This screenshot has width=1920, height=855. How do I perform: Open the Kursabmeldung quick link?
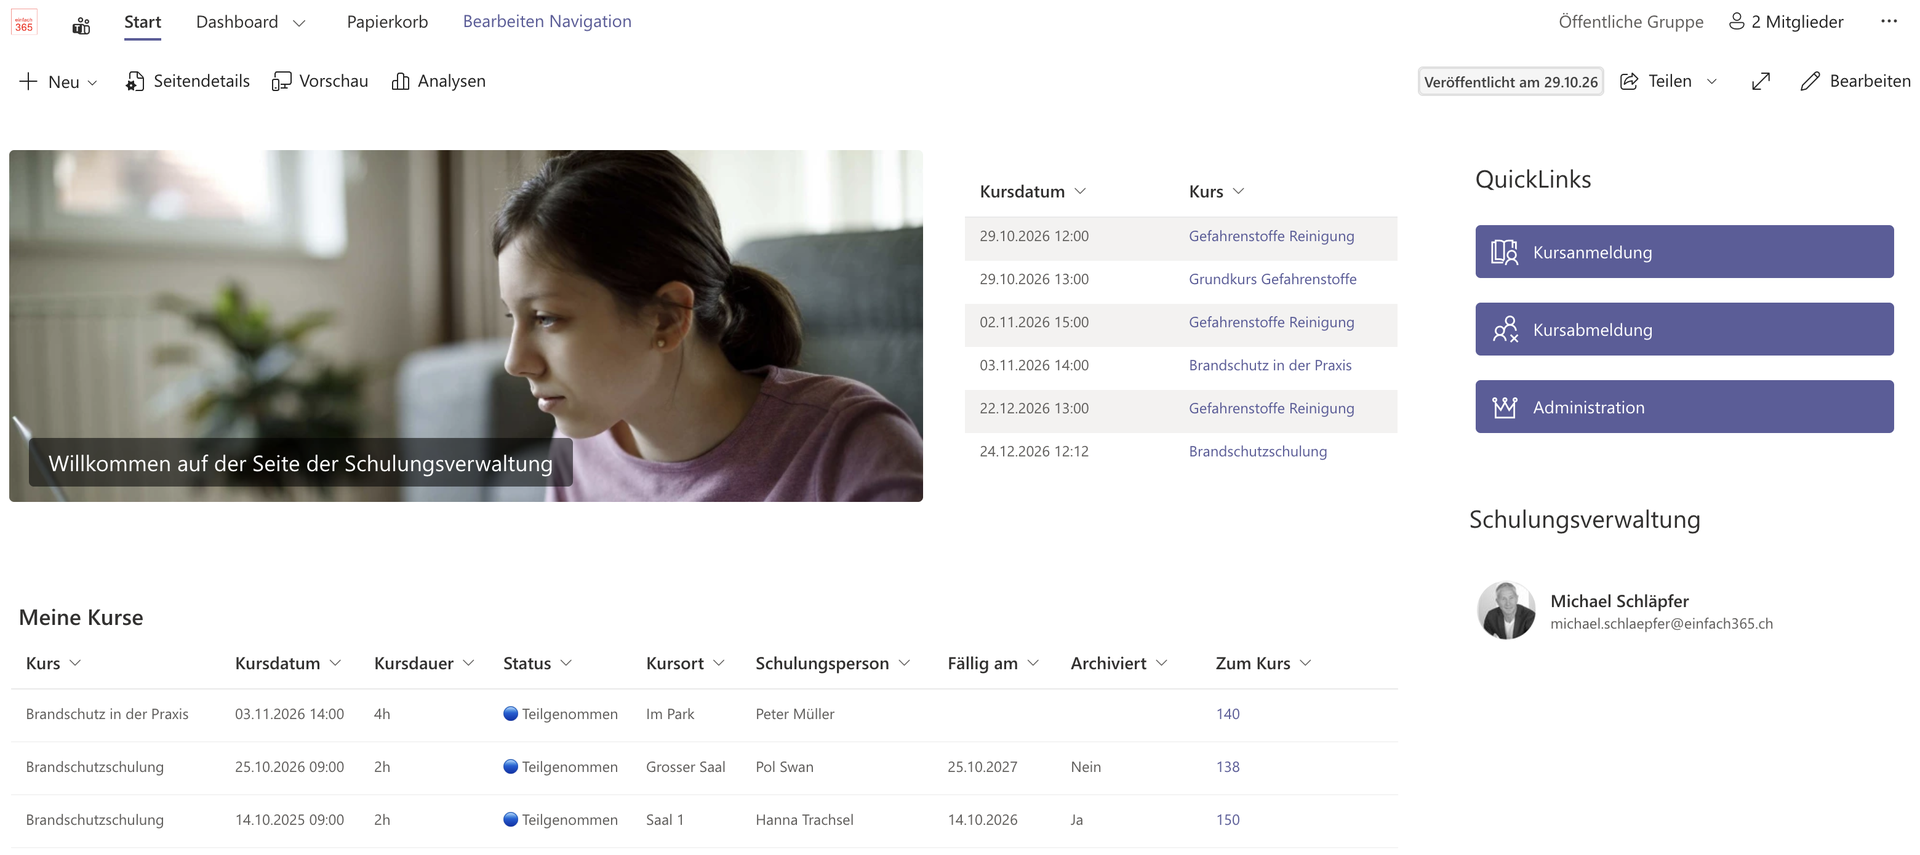tap(1684, 329)
